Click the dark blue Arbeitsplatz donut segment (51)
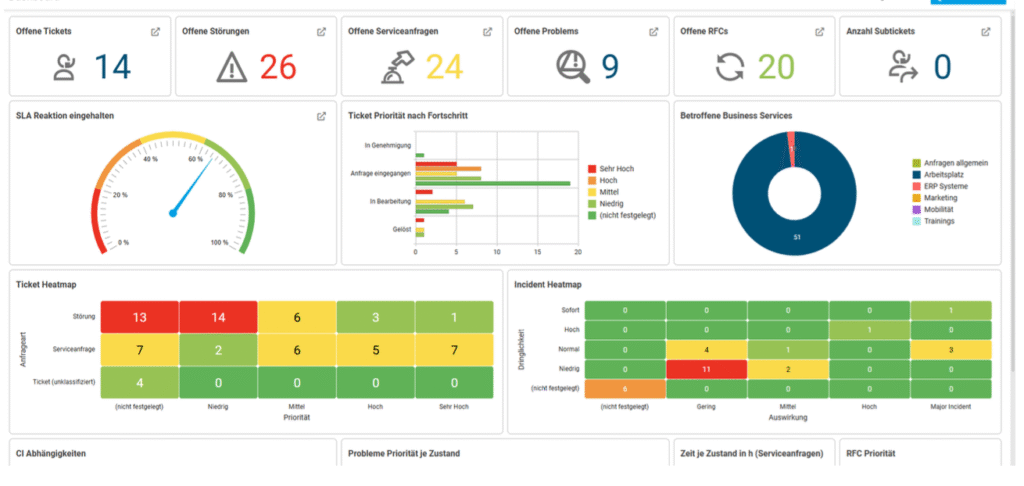 pos(796,237)
